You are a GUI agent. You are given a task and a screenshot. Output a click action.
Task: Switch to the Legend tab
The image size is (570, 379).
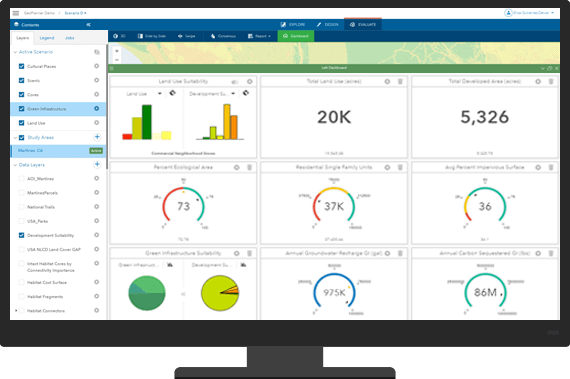tap(47, 38)
